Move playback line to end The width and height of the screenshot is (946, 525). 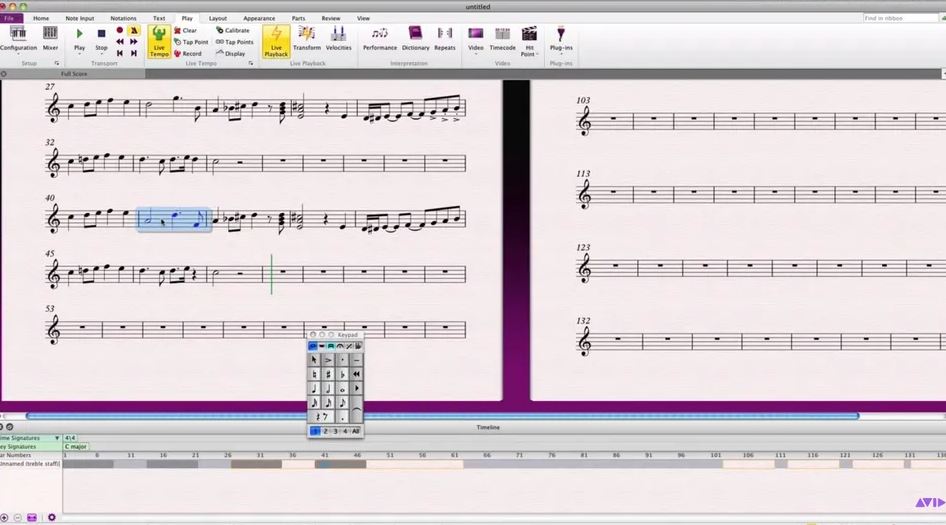click(x=134, y=53)
